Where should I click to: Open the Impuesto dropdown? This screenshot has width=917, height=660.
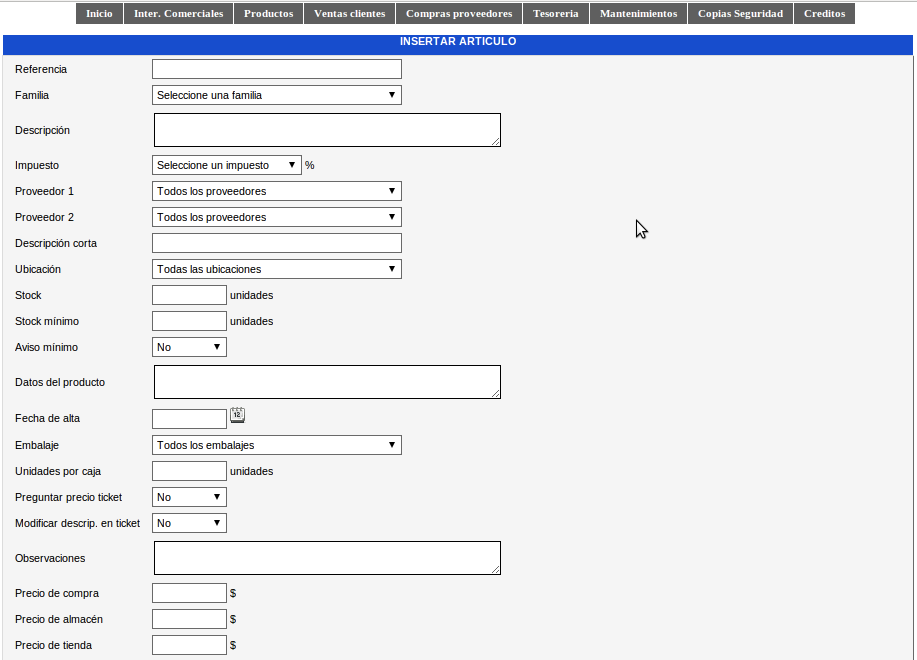coord(226,164)
